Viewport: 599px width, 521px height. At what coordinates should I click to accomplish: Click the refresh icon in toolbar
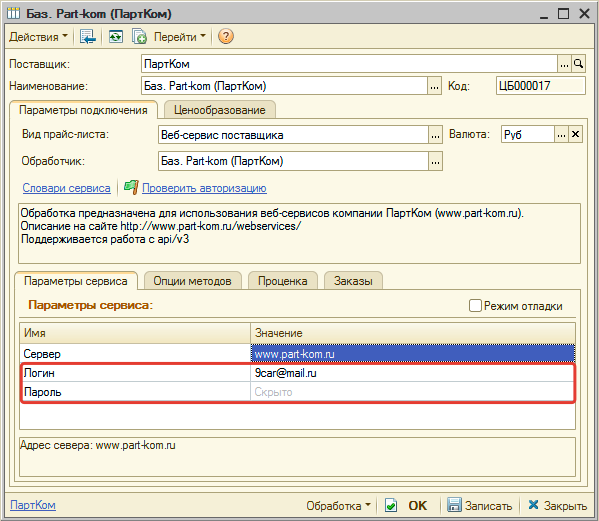click(x=115, y=37)
